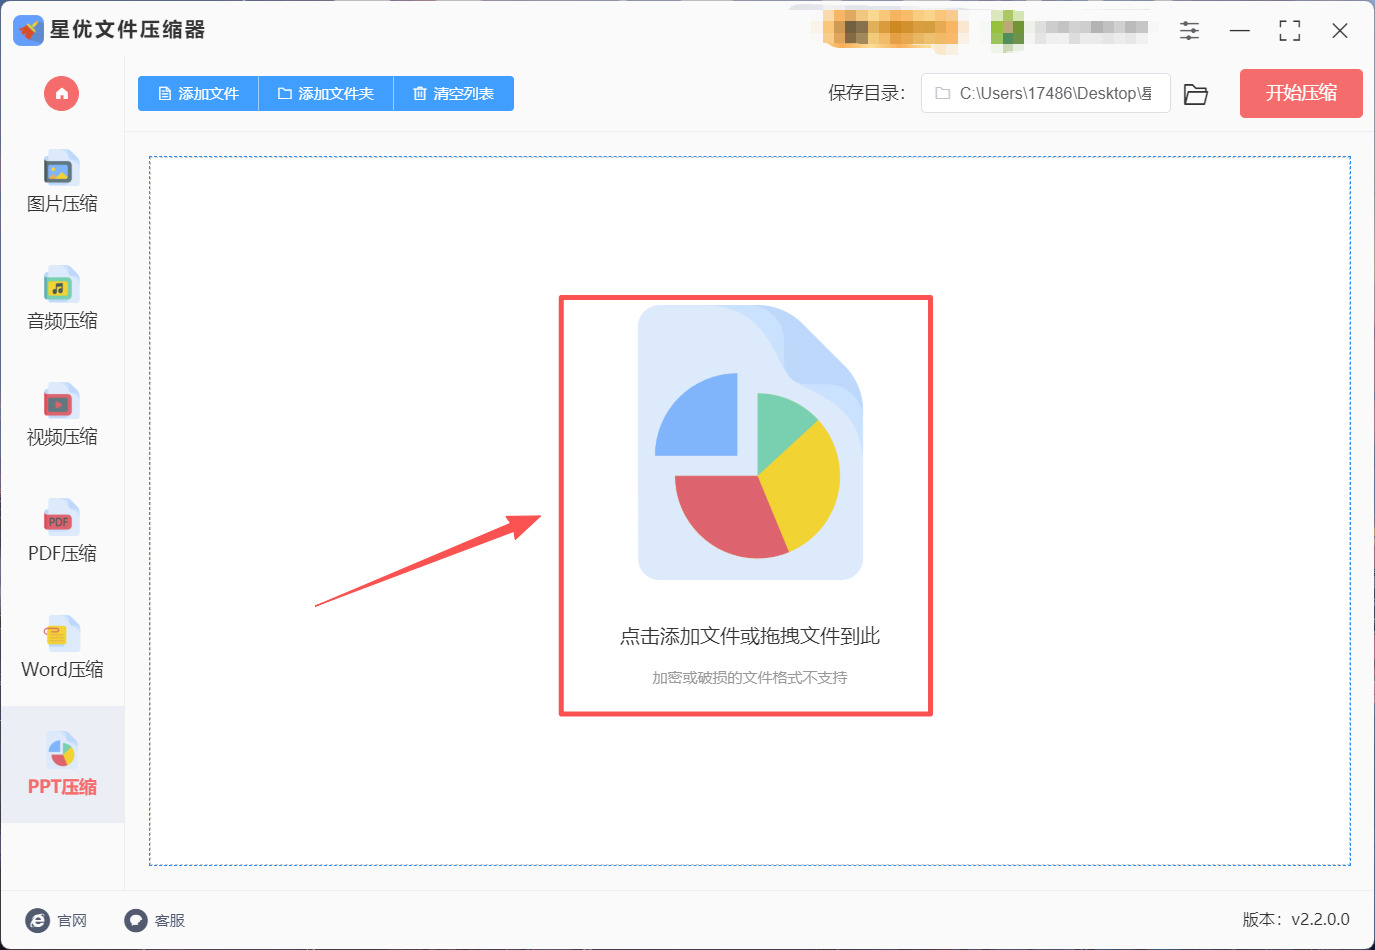Open the 官网 official website link
This screenshot has width=1375, height=950.
pyautogui.click(x=57, y=920)
